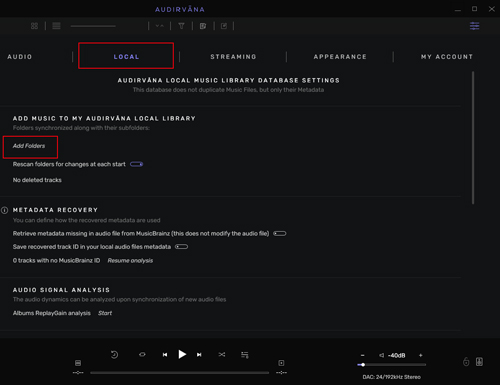
Task: Click the sort order arrows icon
Action: [160, 26]
